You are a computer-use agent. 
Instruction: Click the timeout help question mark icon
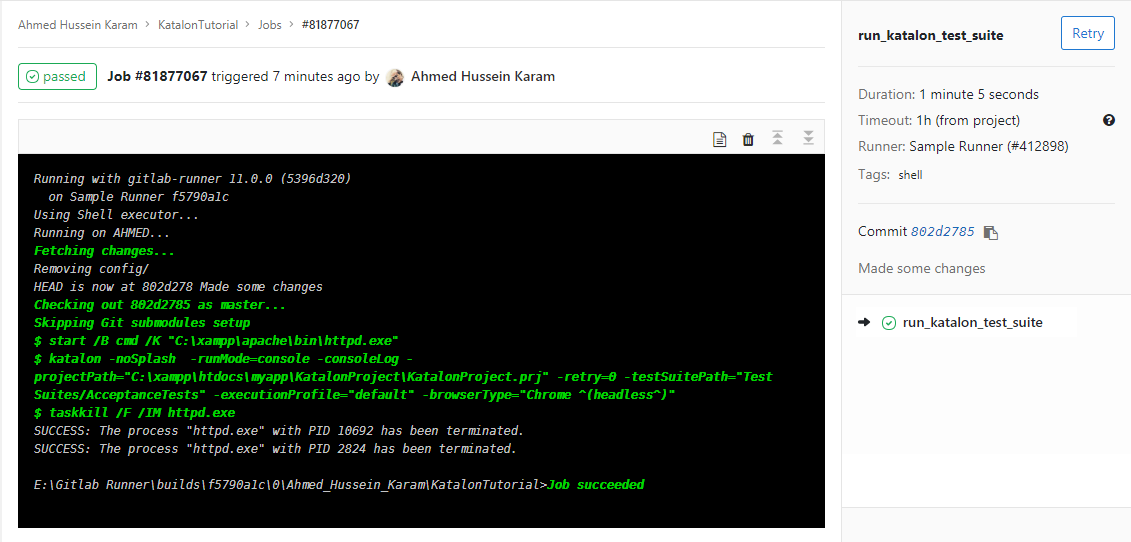[x=1109, y=121]
